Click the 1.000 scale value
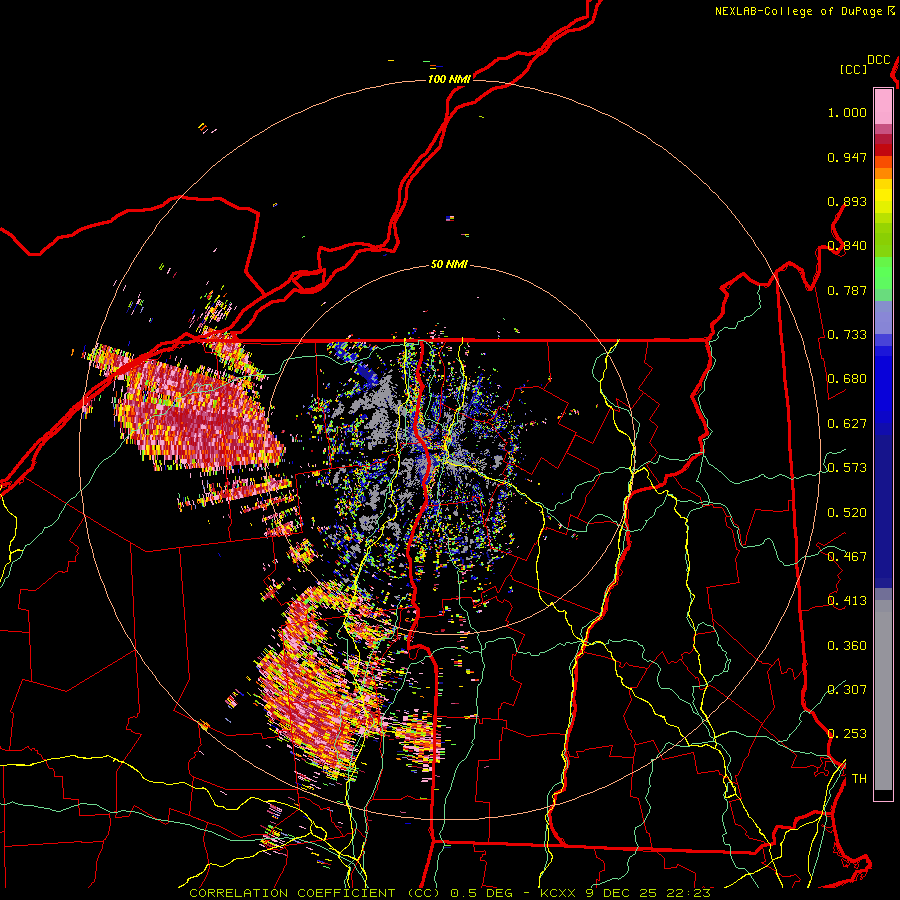 coord(847,112)
